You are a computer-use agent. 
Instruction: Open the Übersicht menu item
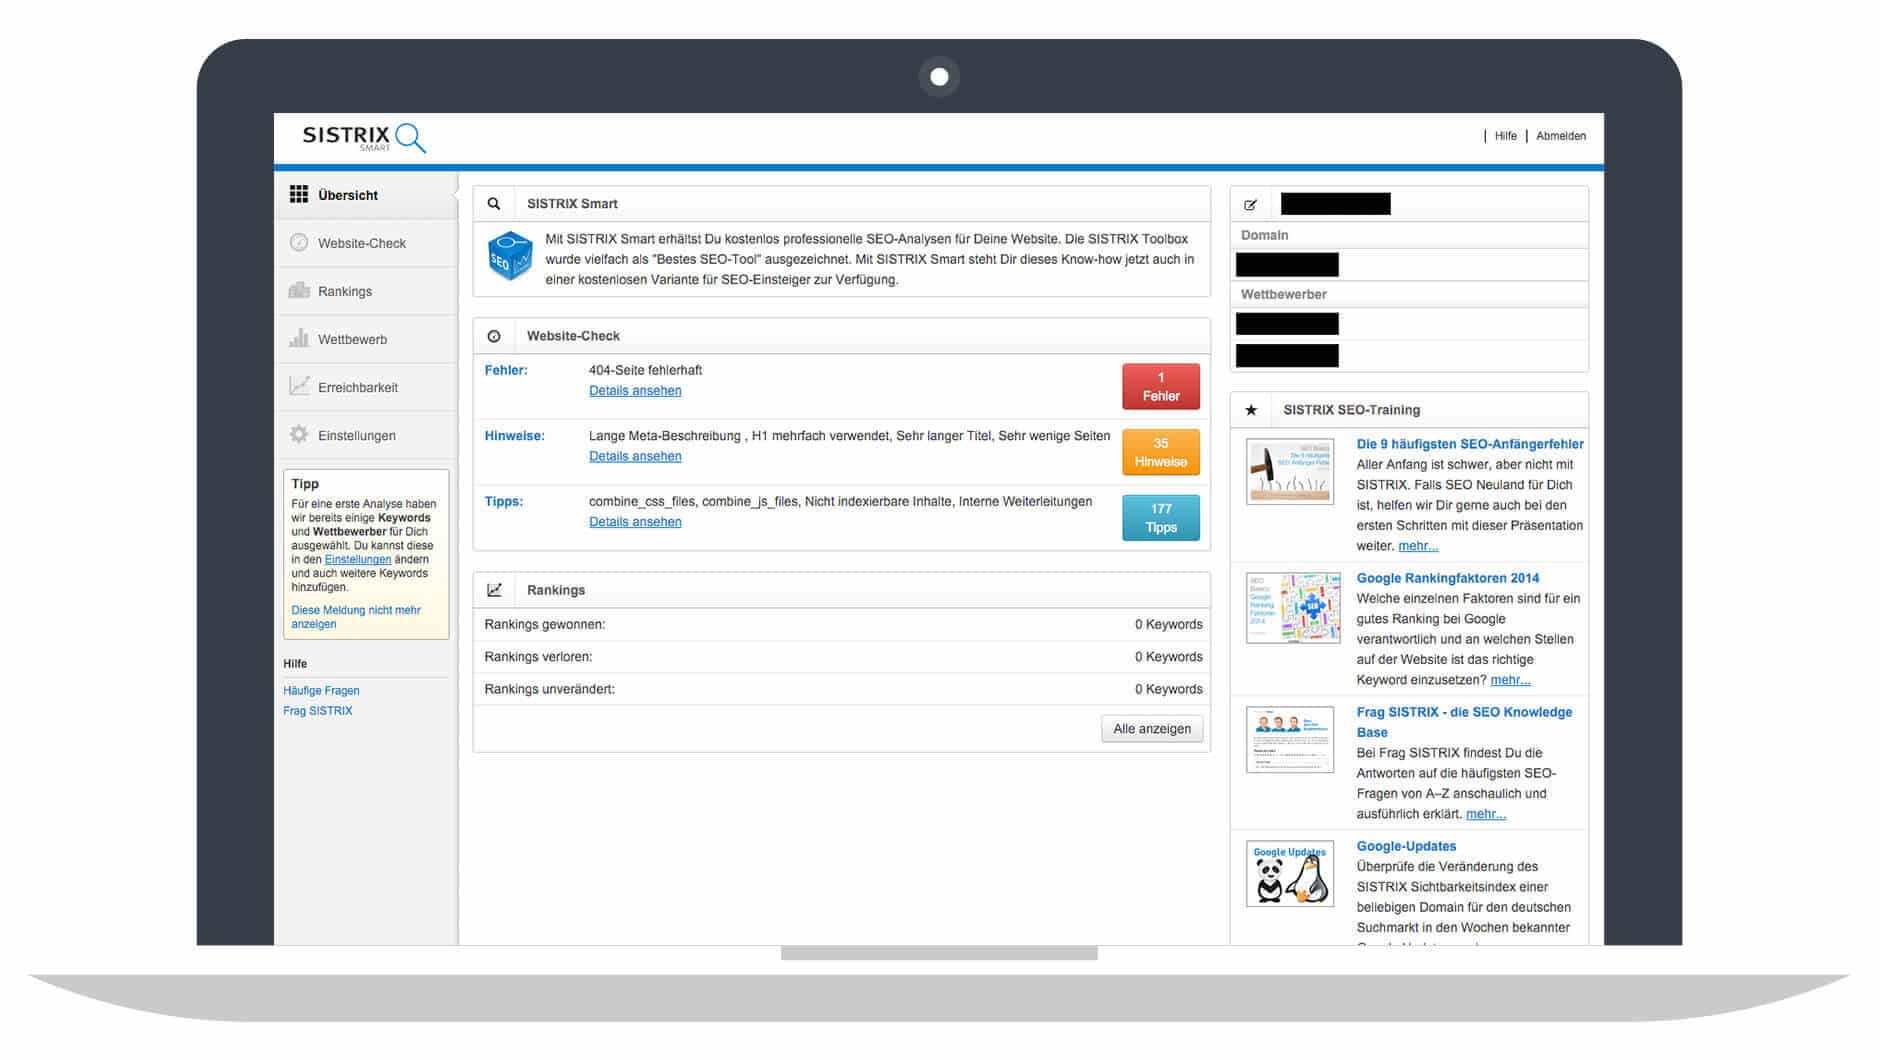point(366,195)
